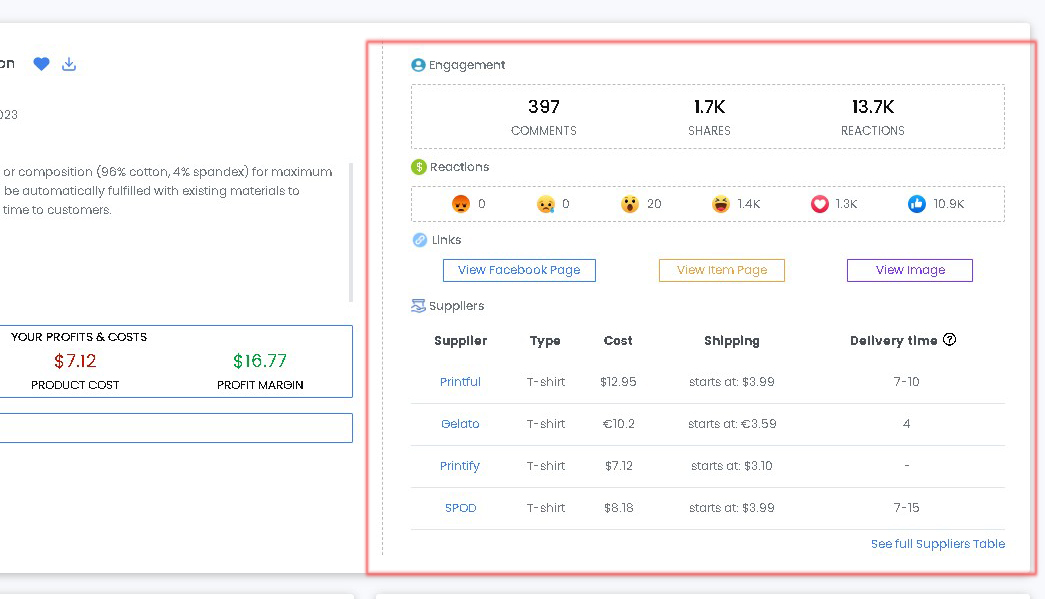Viewport: 1045px width, 599px height.
Task: Click the empty input box below profits
Action: tap(176, 428)
